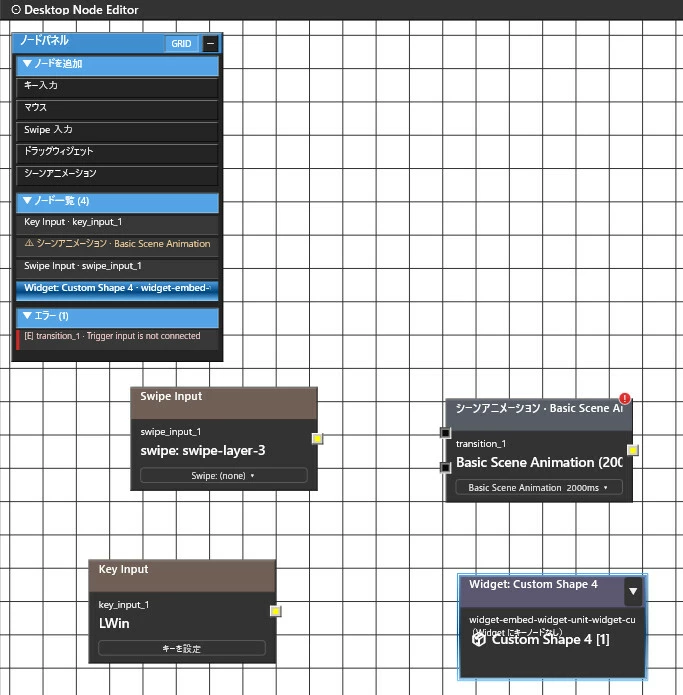Open the Basic Scene Animation 2000ms dropdown

539,487
